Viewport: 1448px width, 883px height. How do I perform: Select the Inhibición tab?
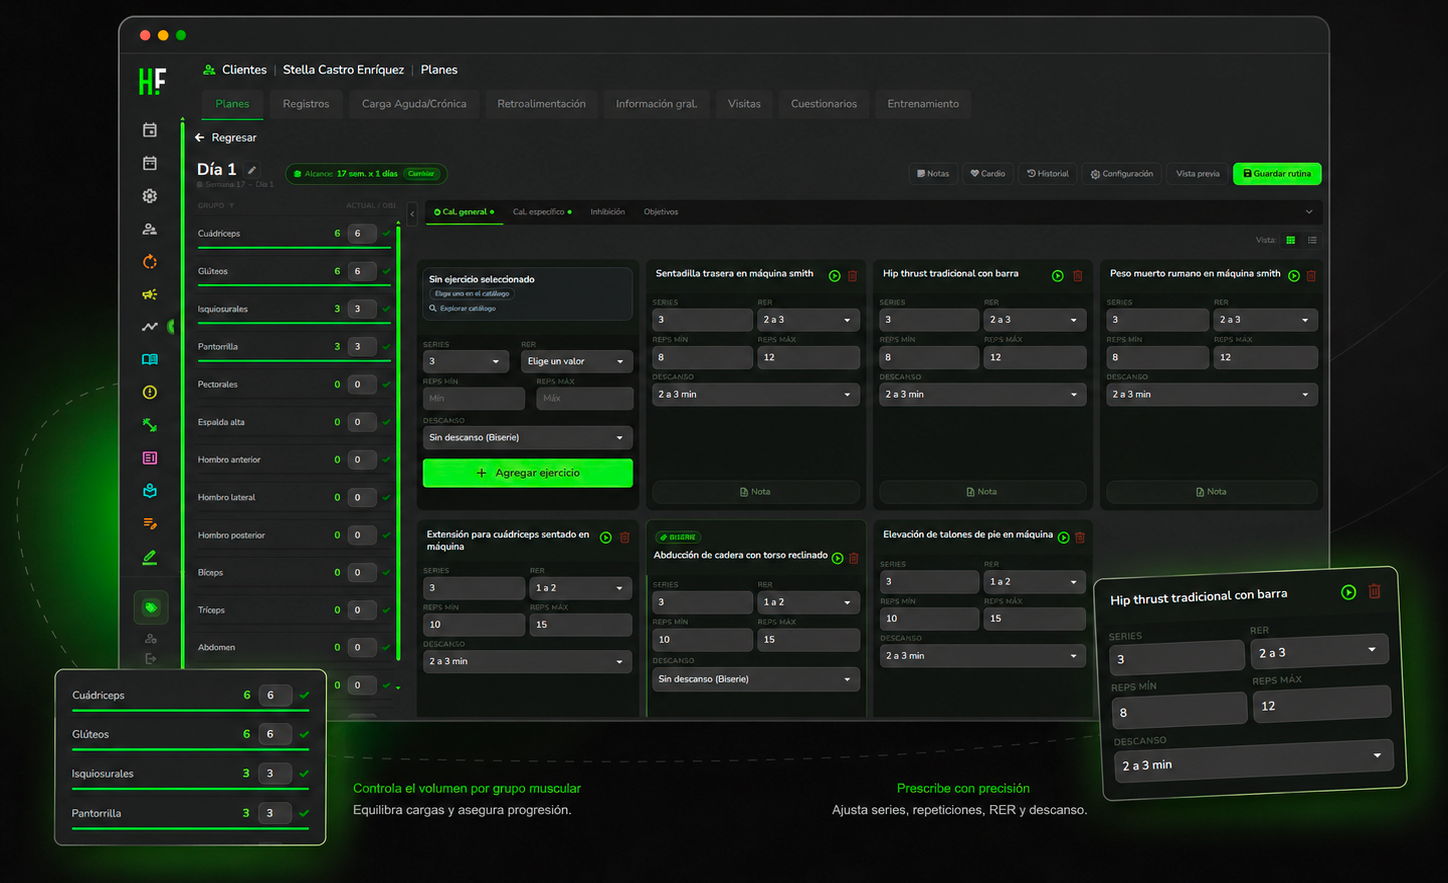tap(607, 212)
